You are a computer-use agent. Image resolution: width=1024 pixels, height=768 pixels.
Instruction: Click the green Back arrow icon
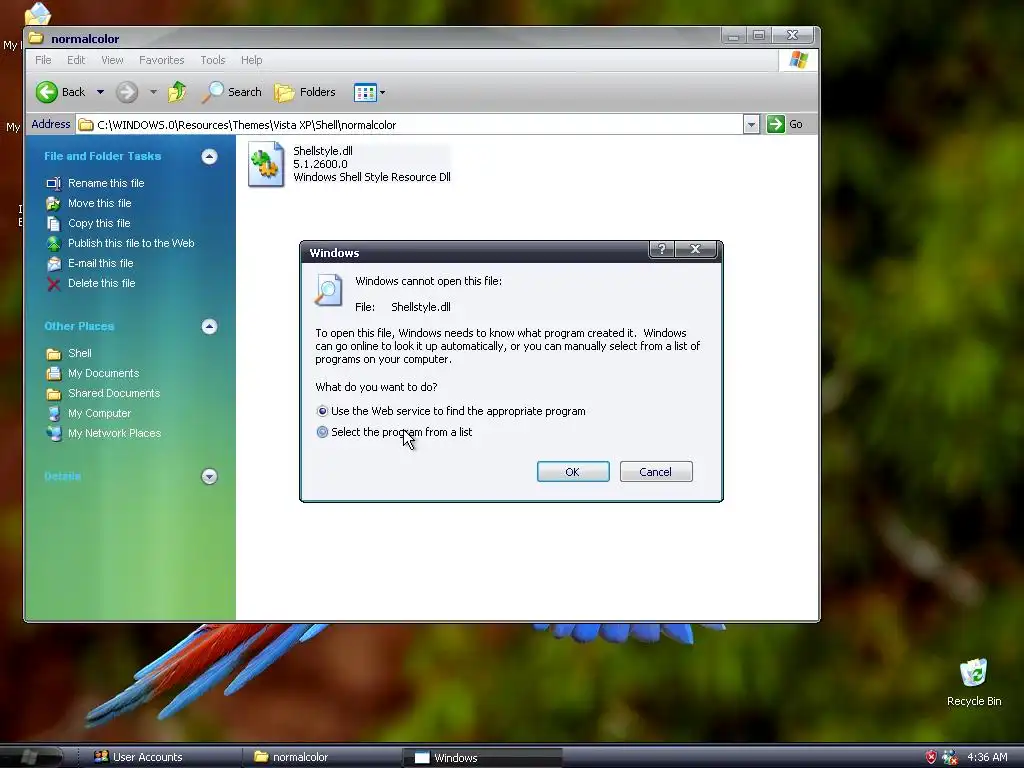pos(46,92)
